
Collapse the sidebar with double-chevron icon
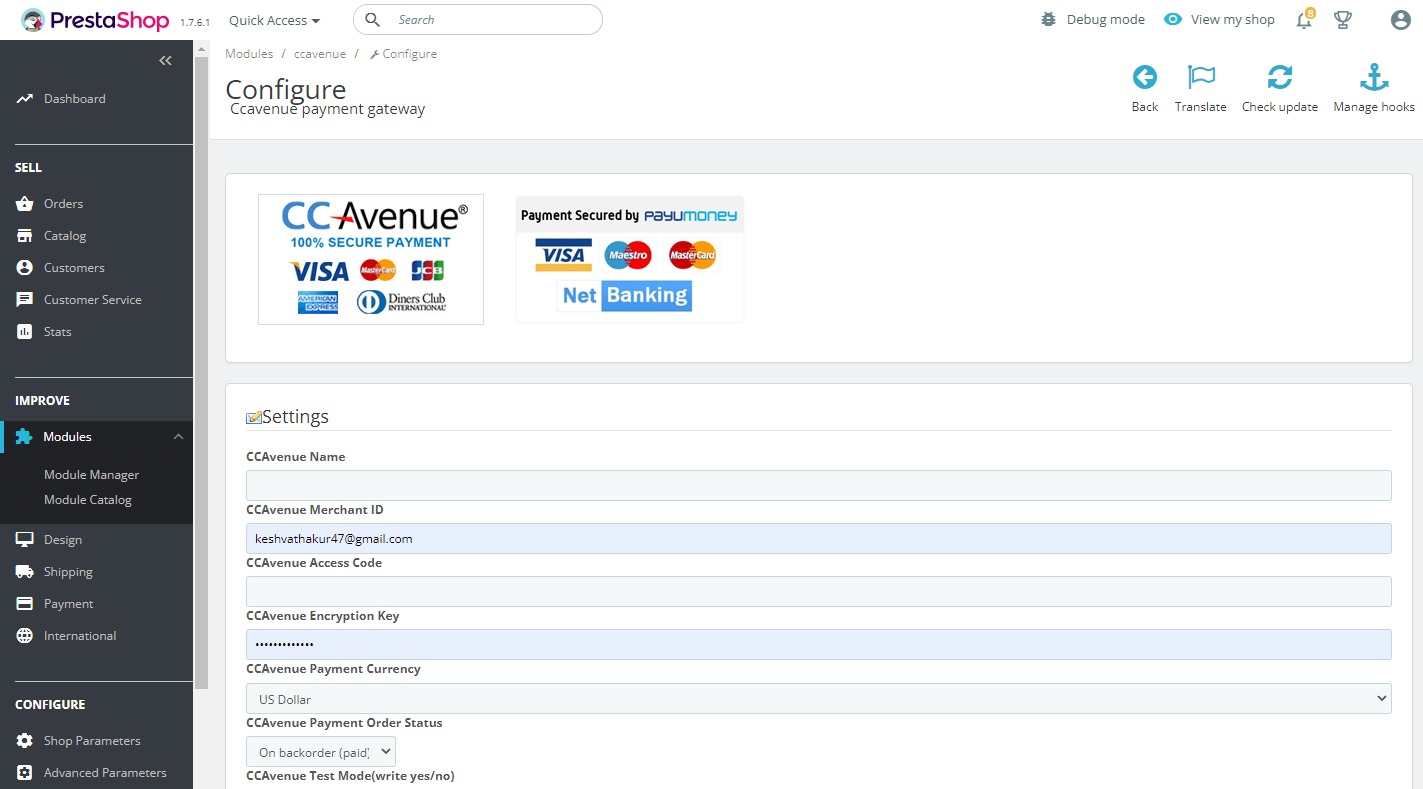[166, 61]
